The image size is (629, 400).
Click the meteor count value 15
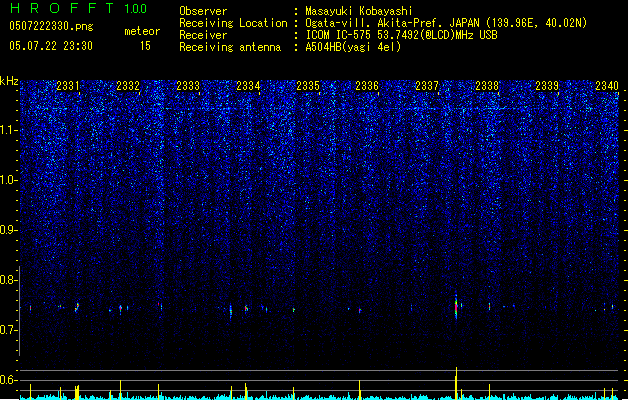(x=145, y=46)
